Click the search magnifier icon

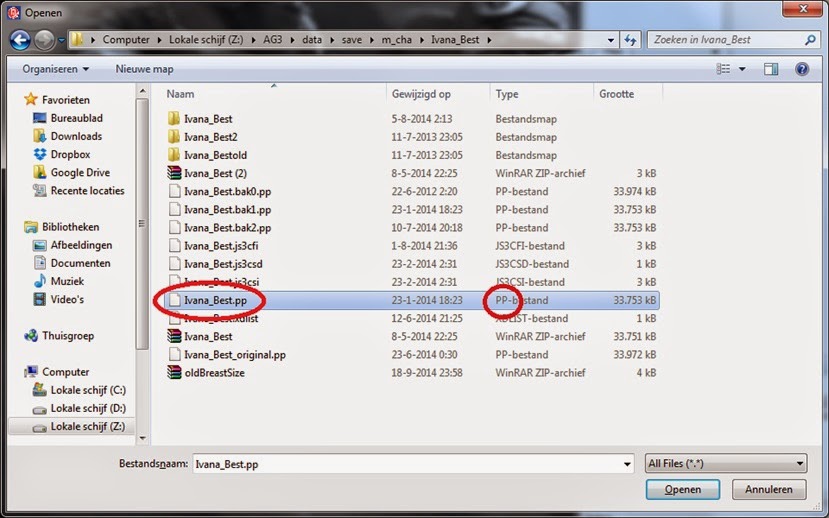click(809, 40)
